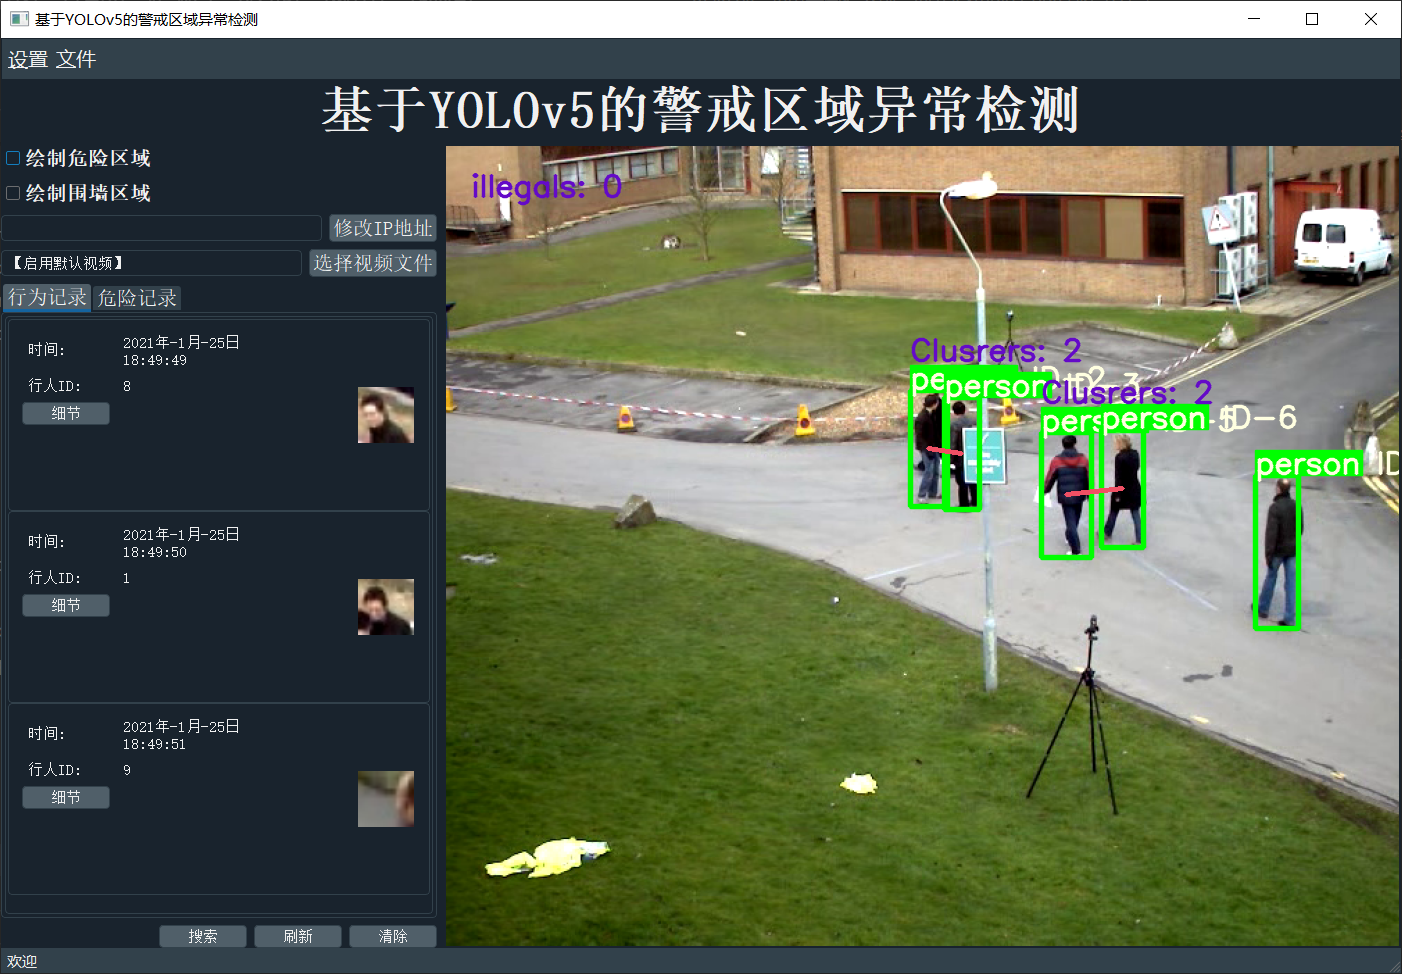Click the 修改IP地址 button
The image size is (1402, 974).
(383, 228)
